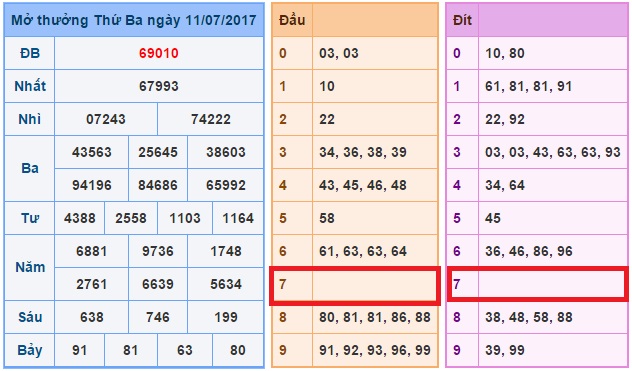Viewport: 632px width, 371px height.
Task: Select the empty Đầu row 7
Action: coord(355,285)
